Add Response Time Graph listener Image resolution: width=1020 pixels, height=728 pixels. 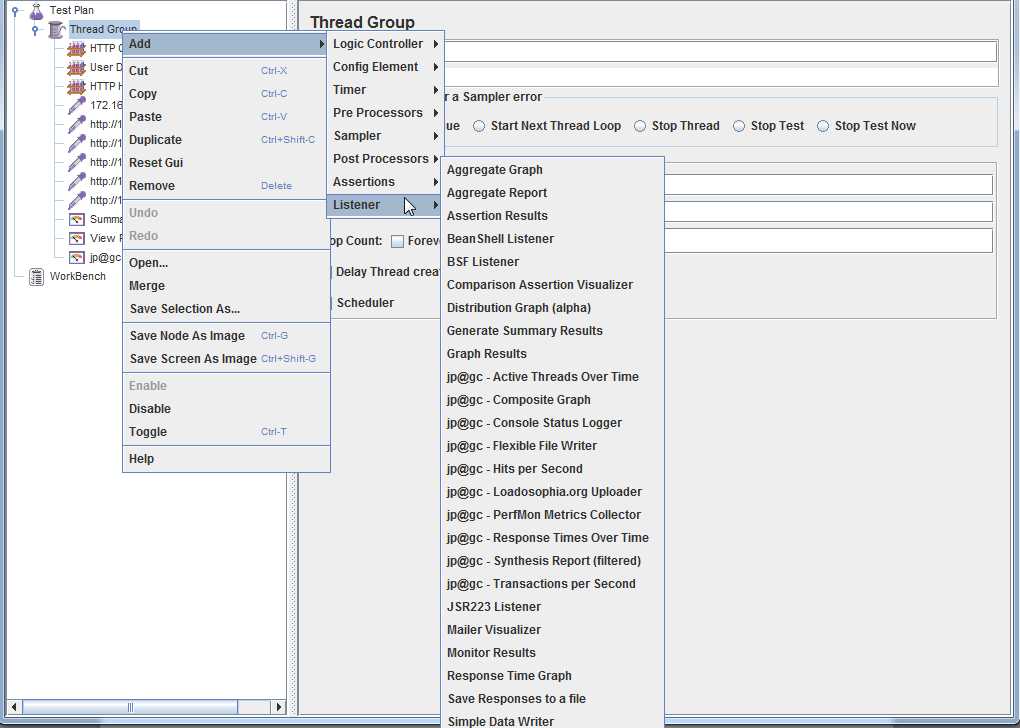click(x=552, y=676)
